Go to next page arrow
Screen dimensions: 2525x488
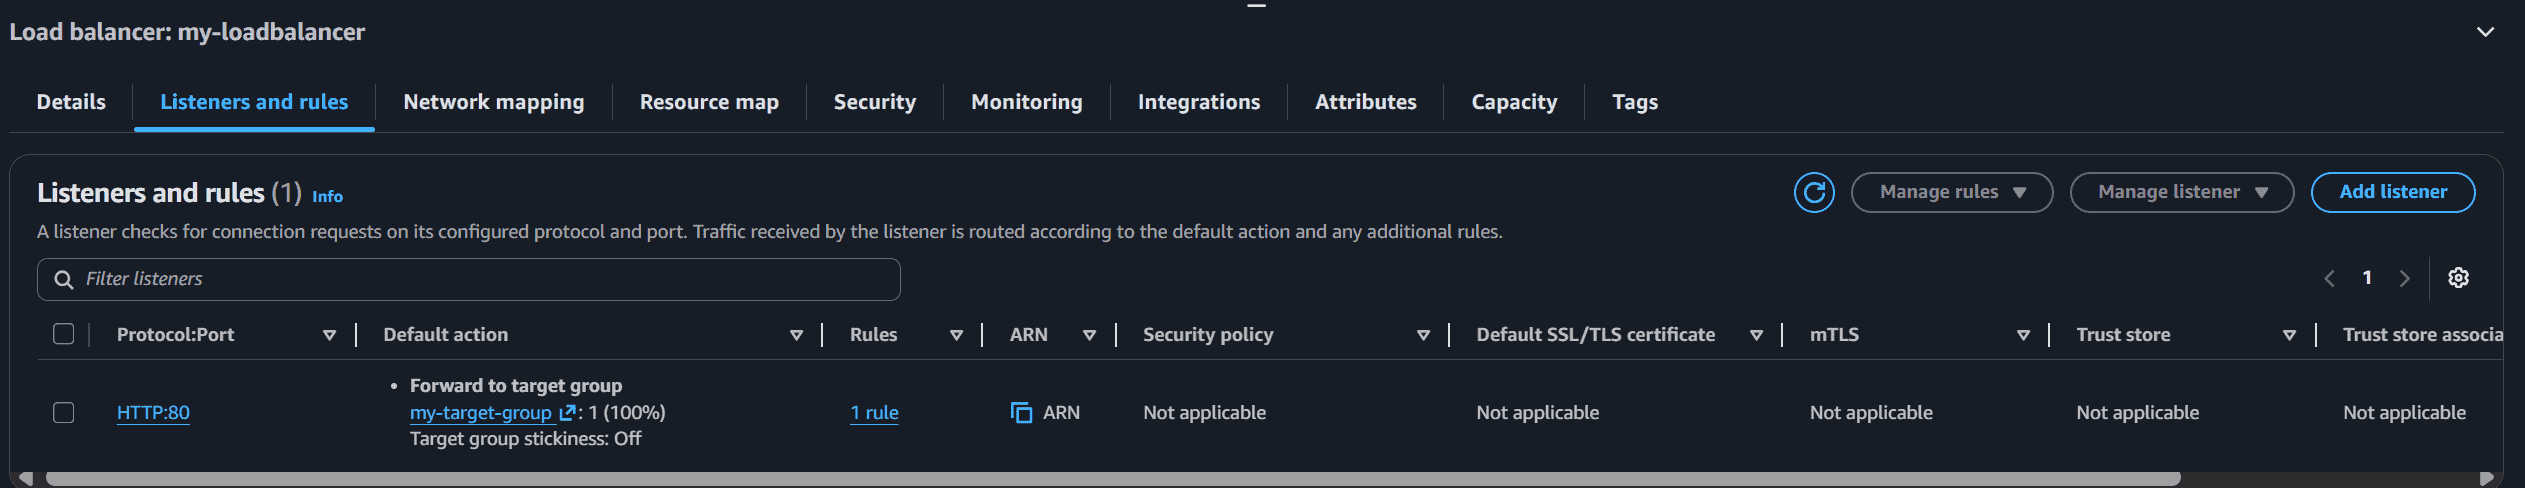pyautogui.click(x=2405, y=278)
